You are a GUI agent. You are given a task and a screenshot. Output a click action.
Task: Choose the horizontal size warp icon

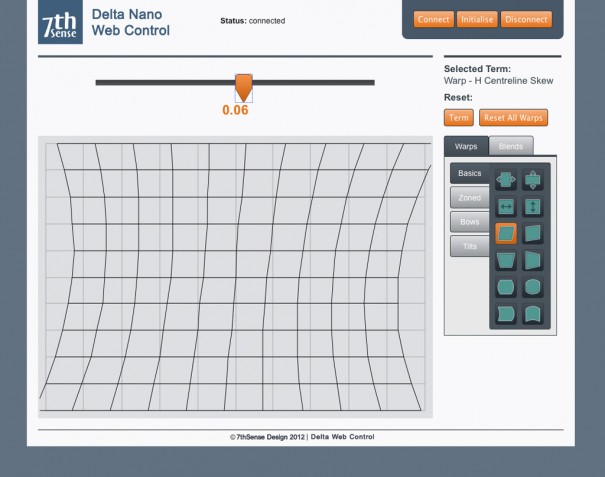(x=506, y=207)
